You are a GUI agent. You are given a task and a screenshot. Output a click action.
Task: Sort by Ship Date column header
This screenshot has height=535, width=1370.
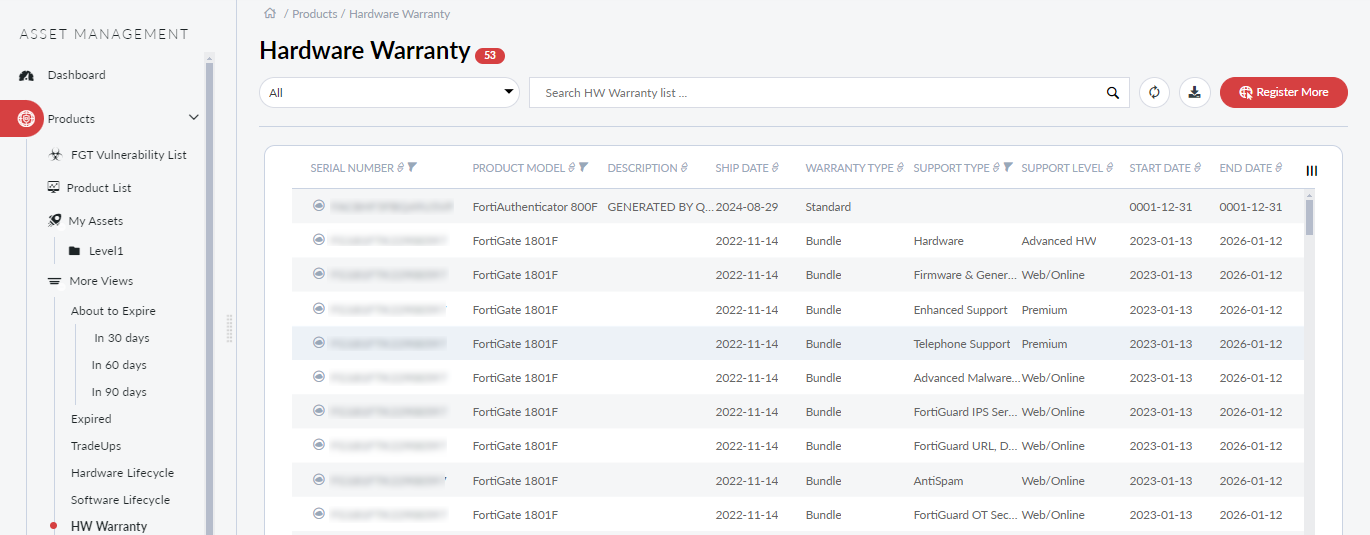(x=742, y=168)
